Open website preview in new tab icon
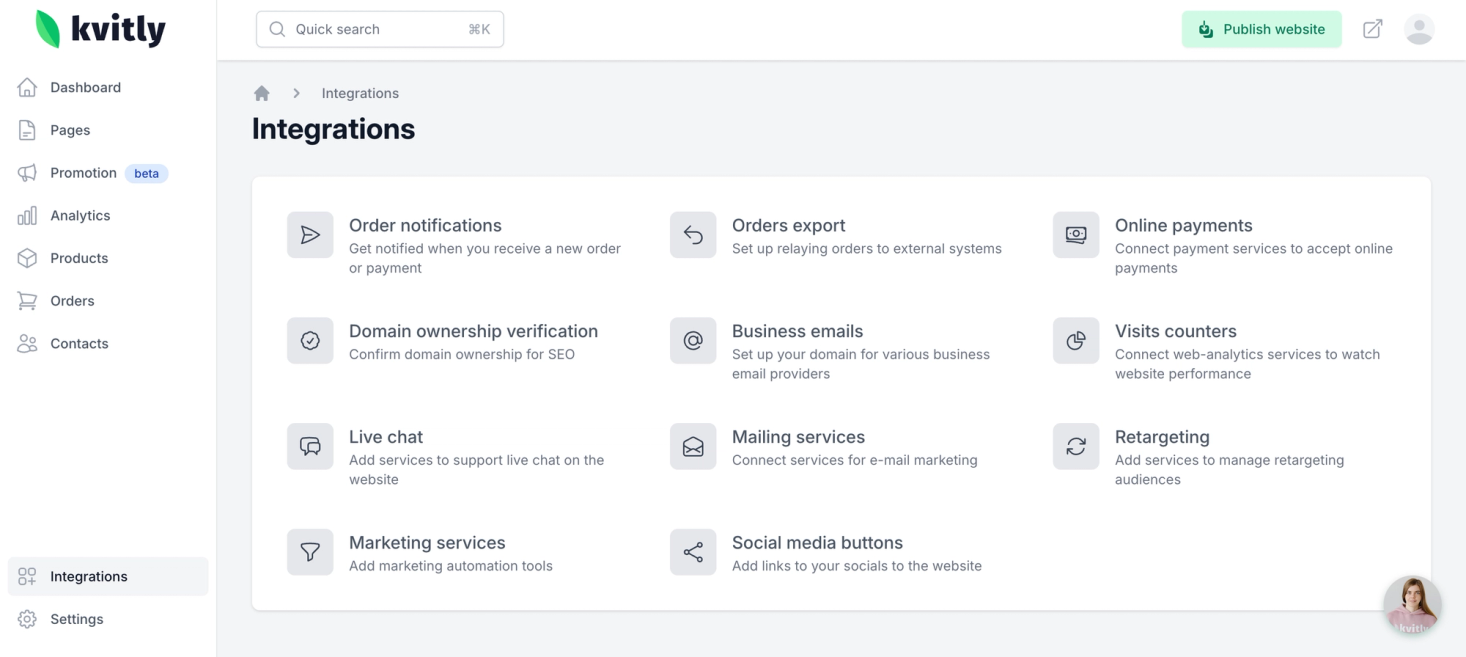1466x657 pixels. [1373, 29]
